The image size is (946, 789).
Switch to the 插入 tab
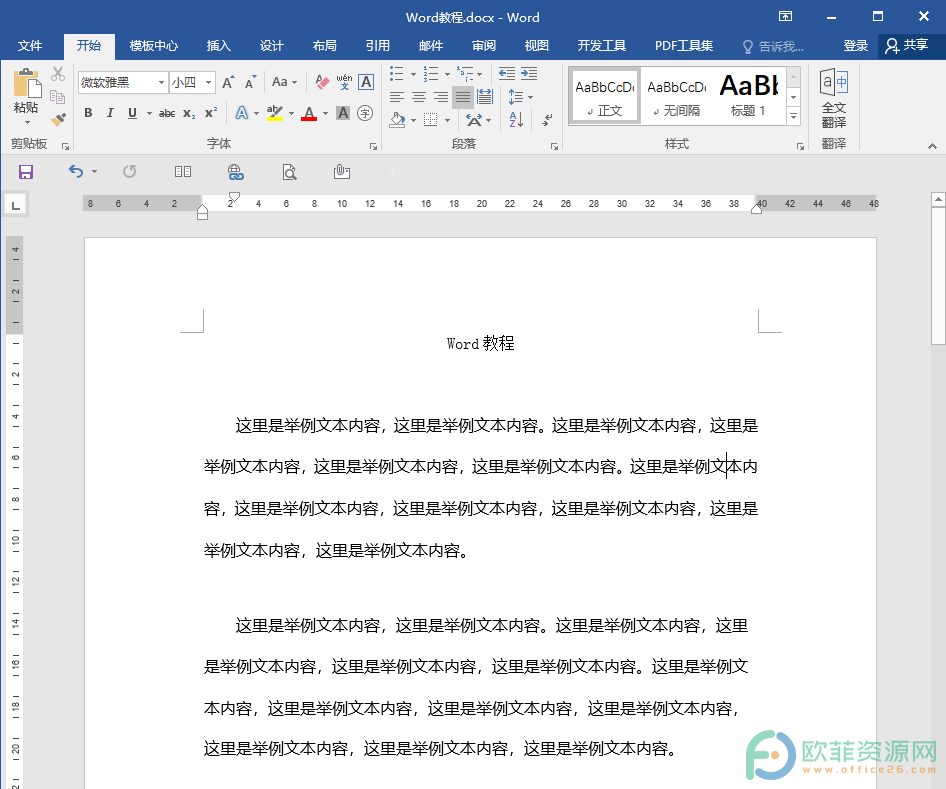click(x=218, y=46)
